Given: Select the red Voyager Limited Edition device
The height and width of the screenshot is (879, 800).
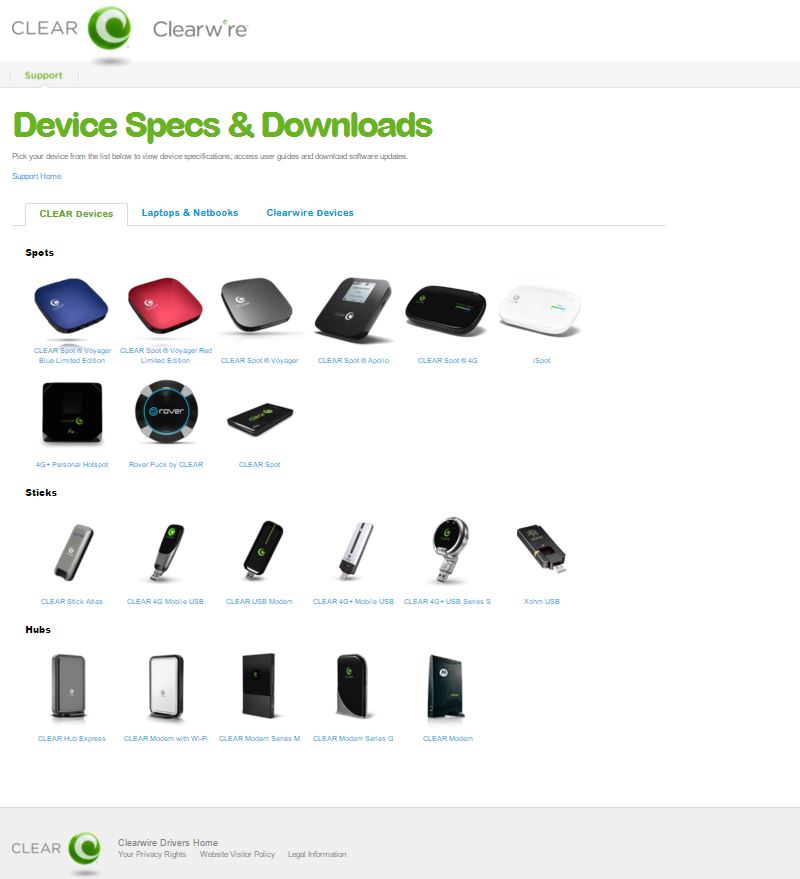Looking at the screenshot, I should point(165,306).
